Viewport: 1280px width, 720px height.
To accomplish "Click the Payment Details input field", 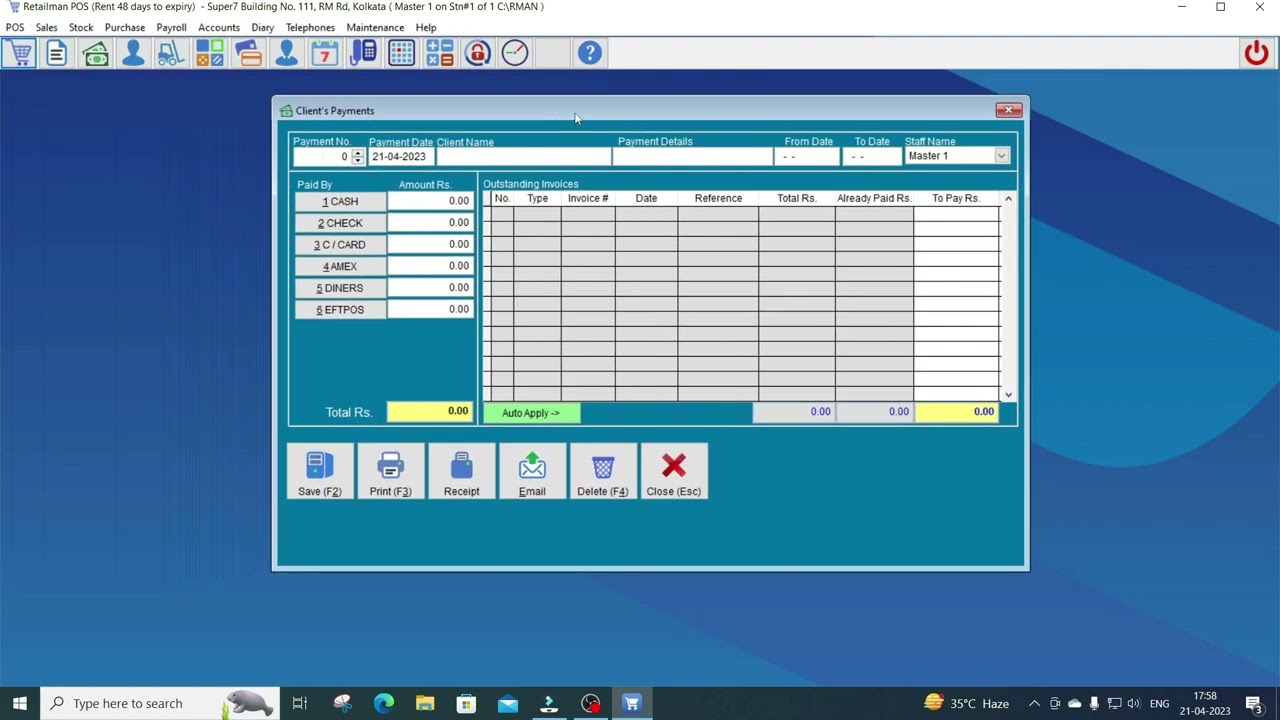I will (x=693, y=157).
